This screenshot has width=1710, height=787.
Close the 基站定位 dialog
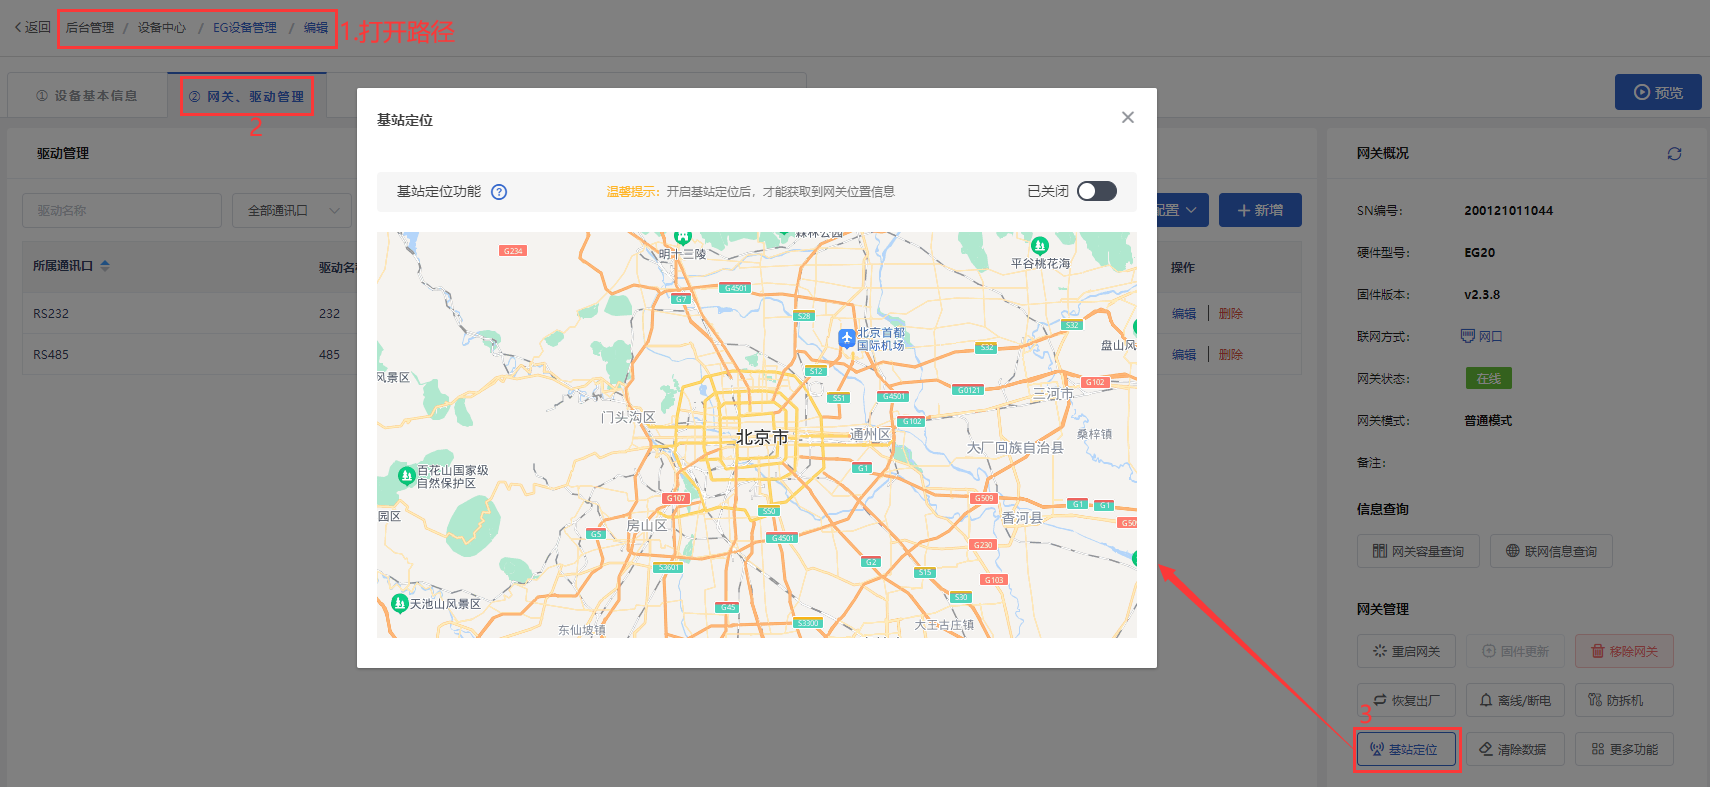(x=1128, y=117)
